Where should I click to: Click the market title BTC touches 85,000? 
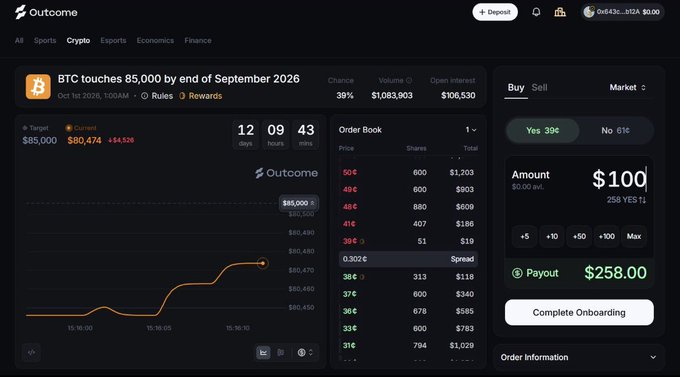[178, 79]
